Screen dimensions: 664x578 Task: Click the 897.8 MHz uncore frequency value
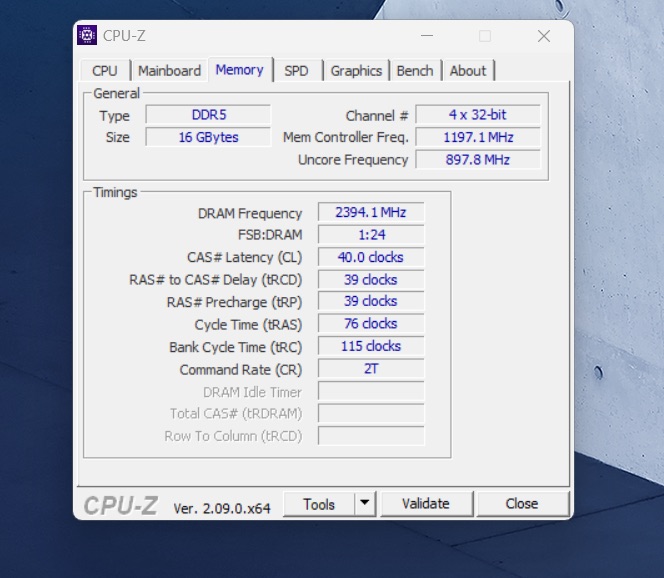478,160
